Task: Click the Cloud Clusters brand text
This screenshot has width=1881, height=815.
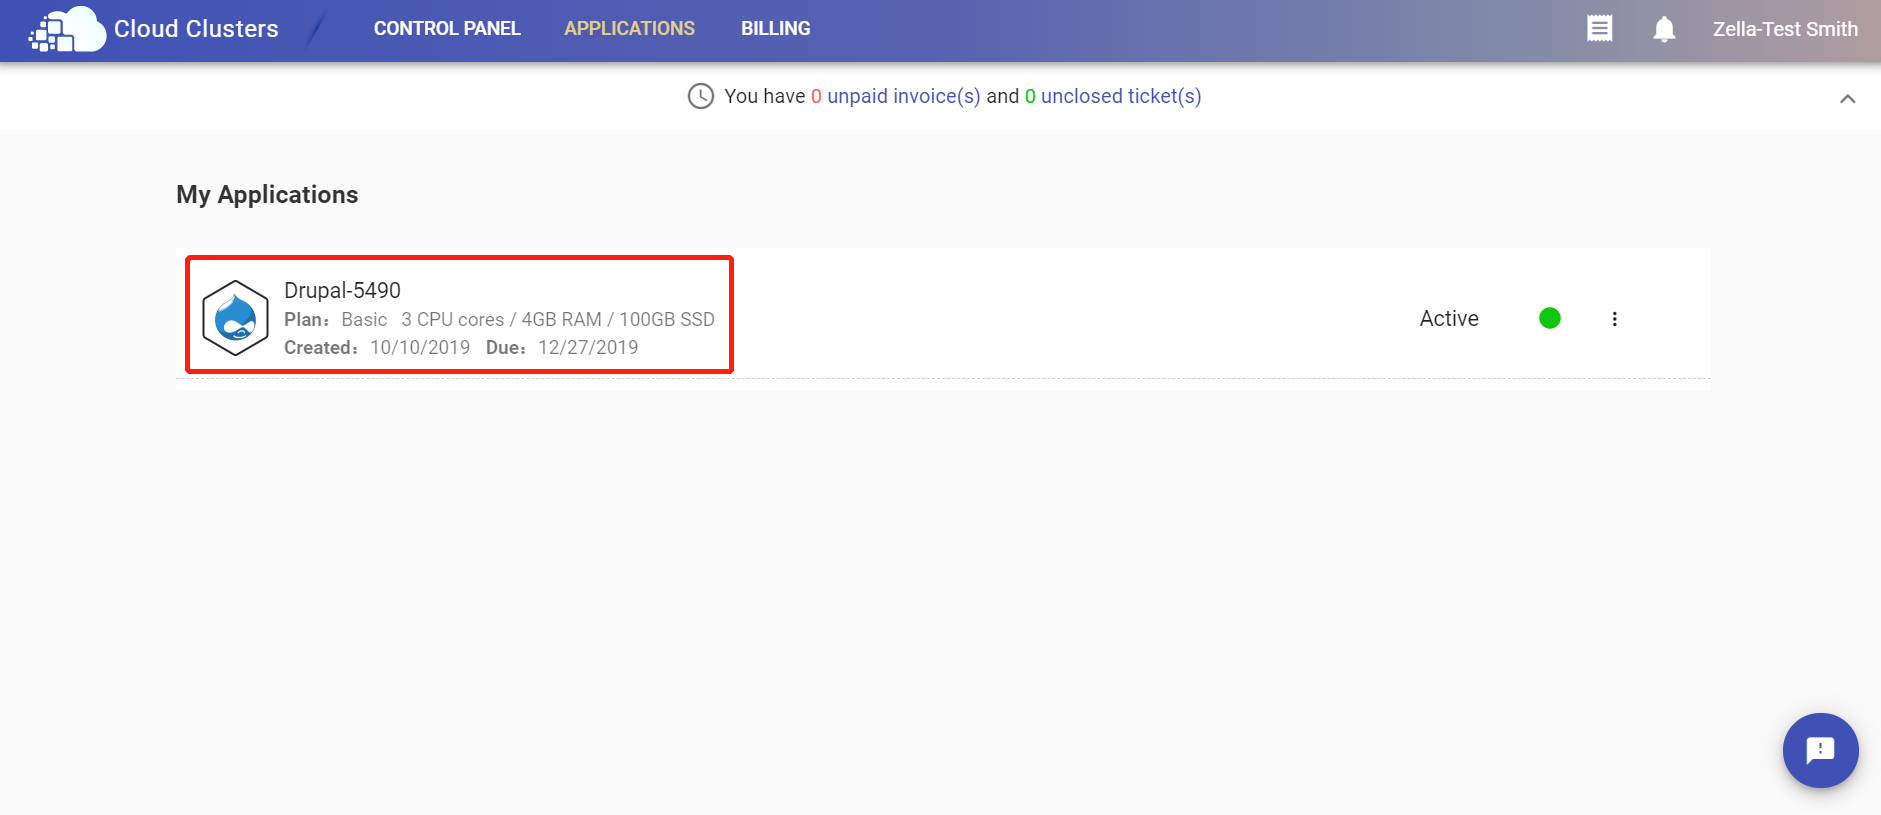Action: pos(196,29)
